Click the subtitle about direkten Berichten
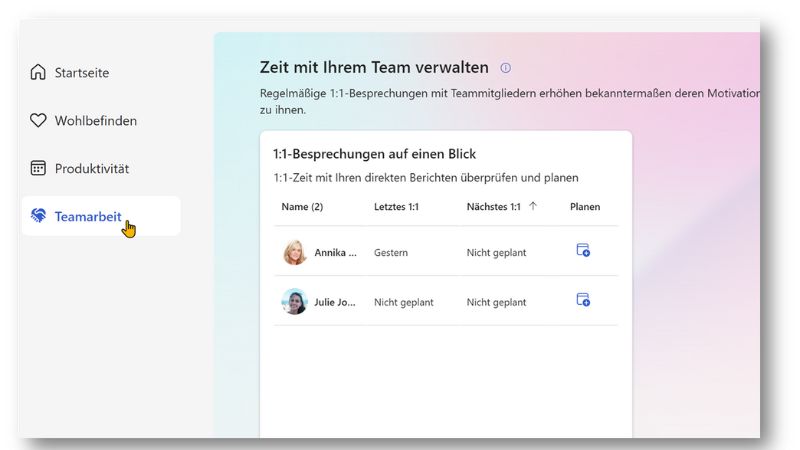Screen dimensions: 800x450 tap(426, 178)
